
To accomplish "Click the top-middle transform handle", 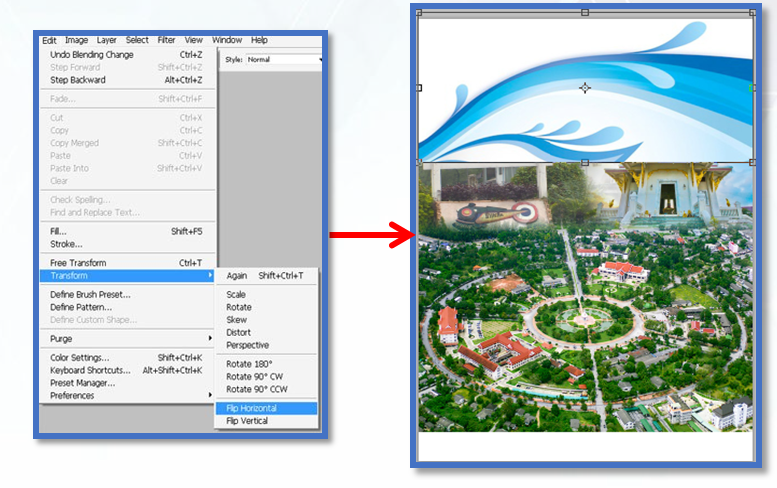I will coord(585,12).
